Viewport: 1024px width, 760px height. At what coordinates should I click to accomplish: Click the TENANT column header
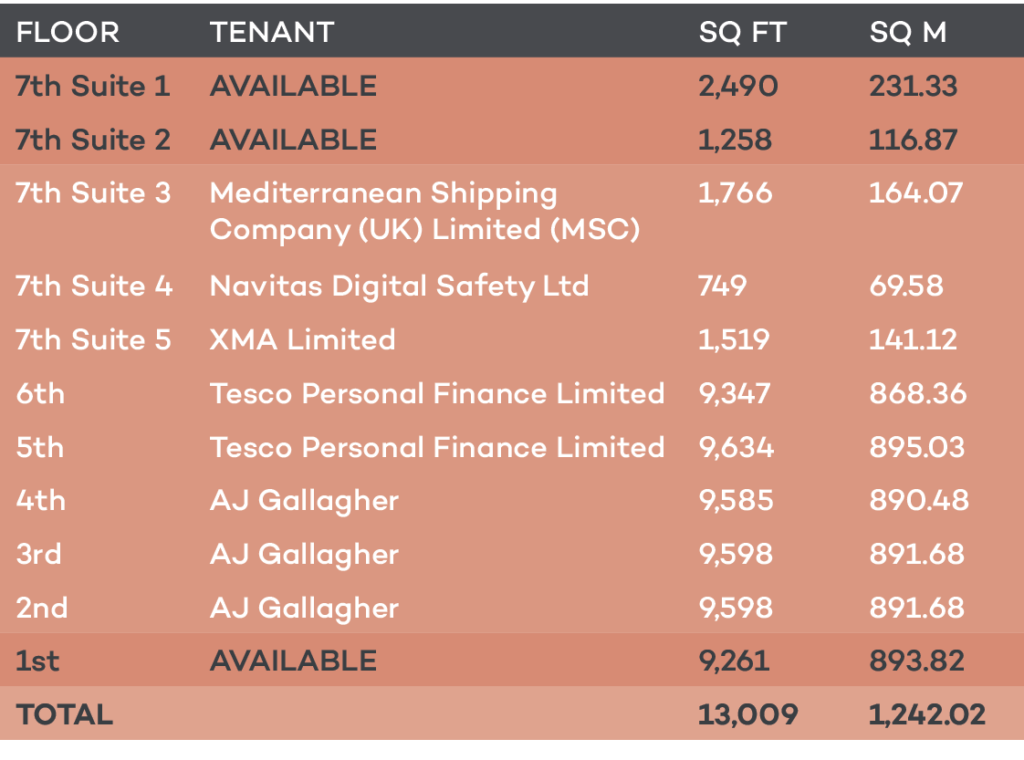(272, 32)
